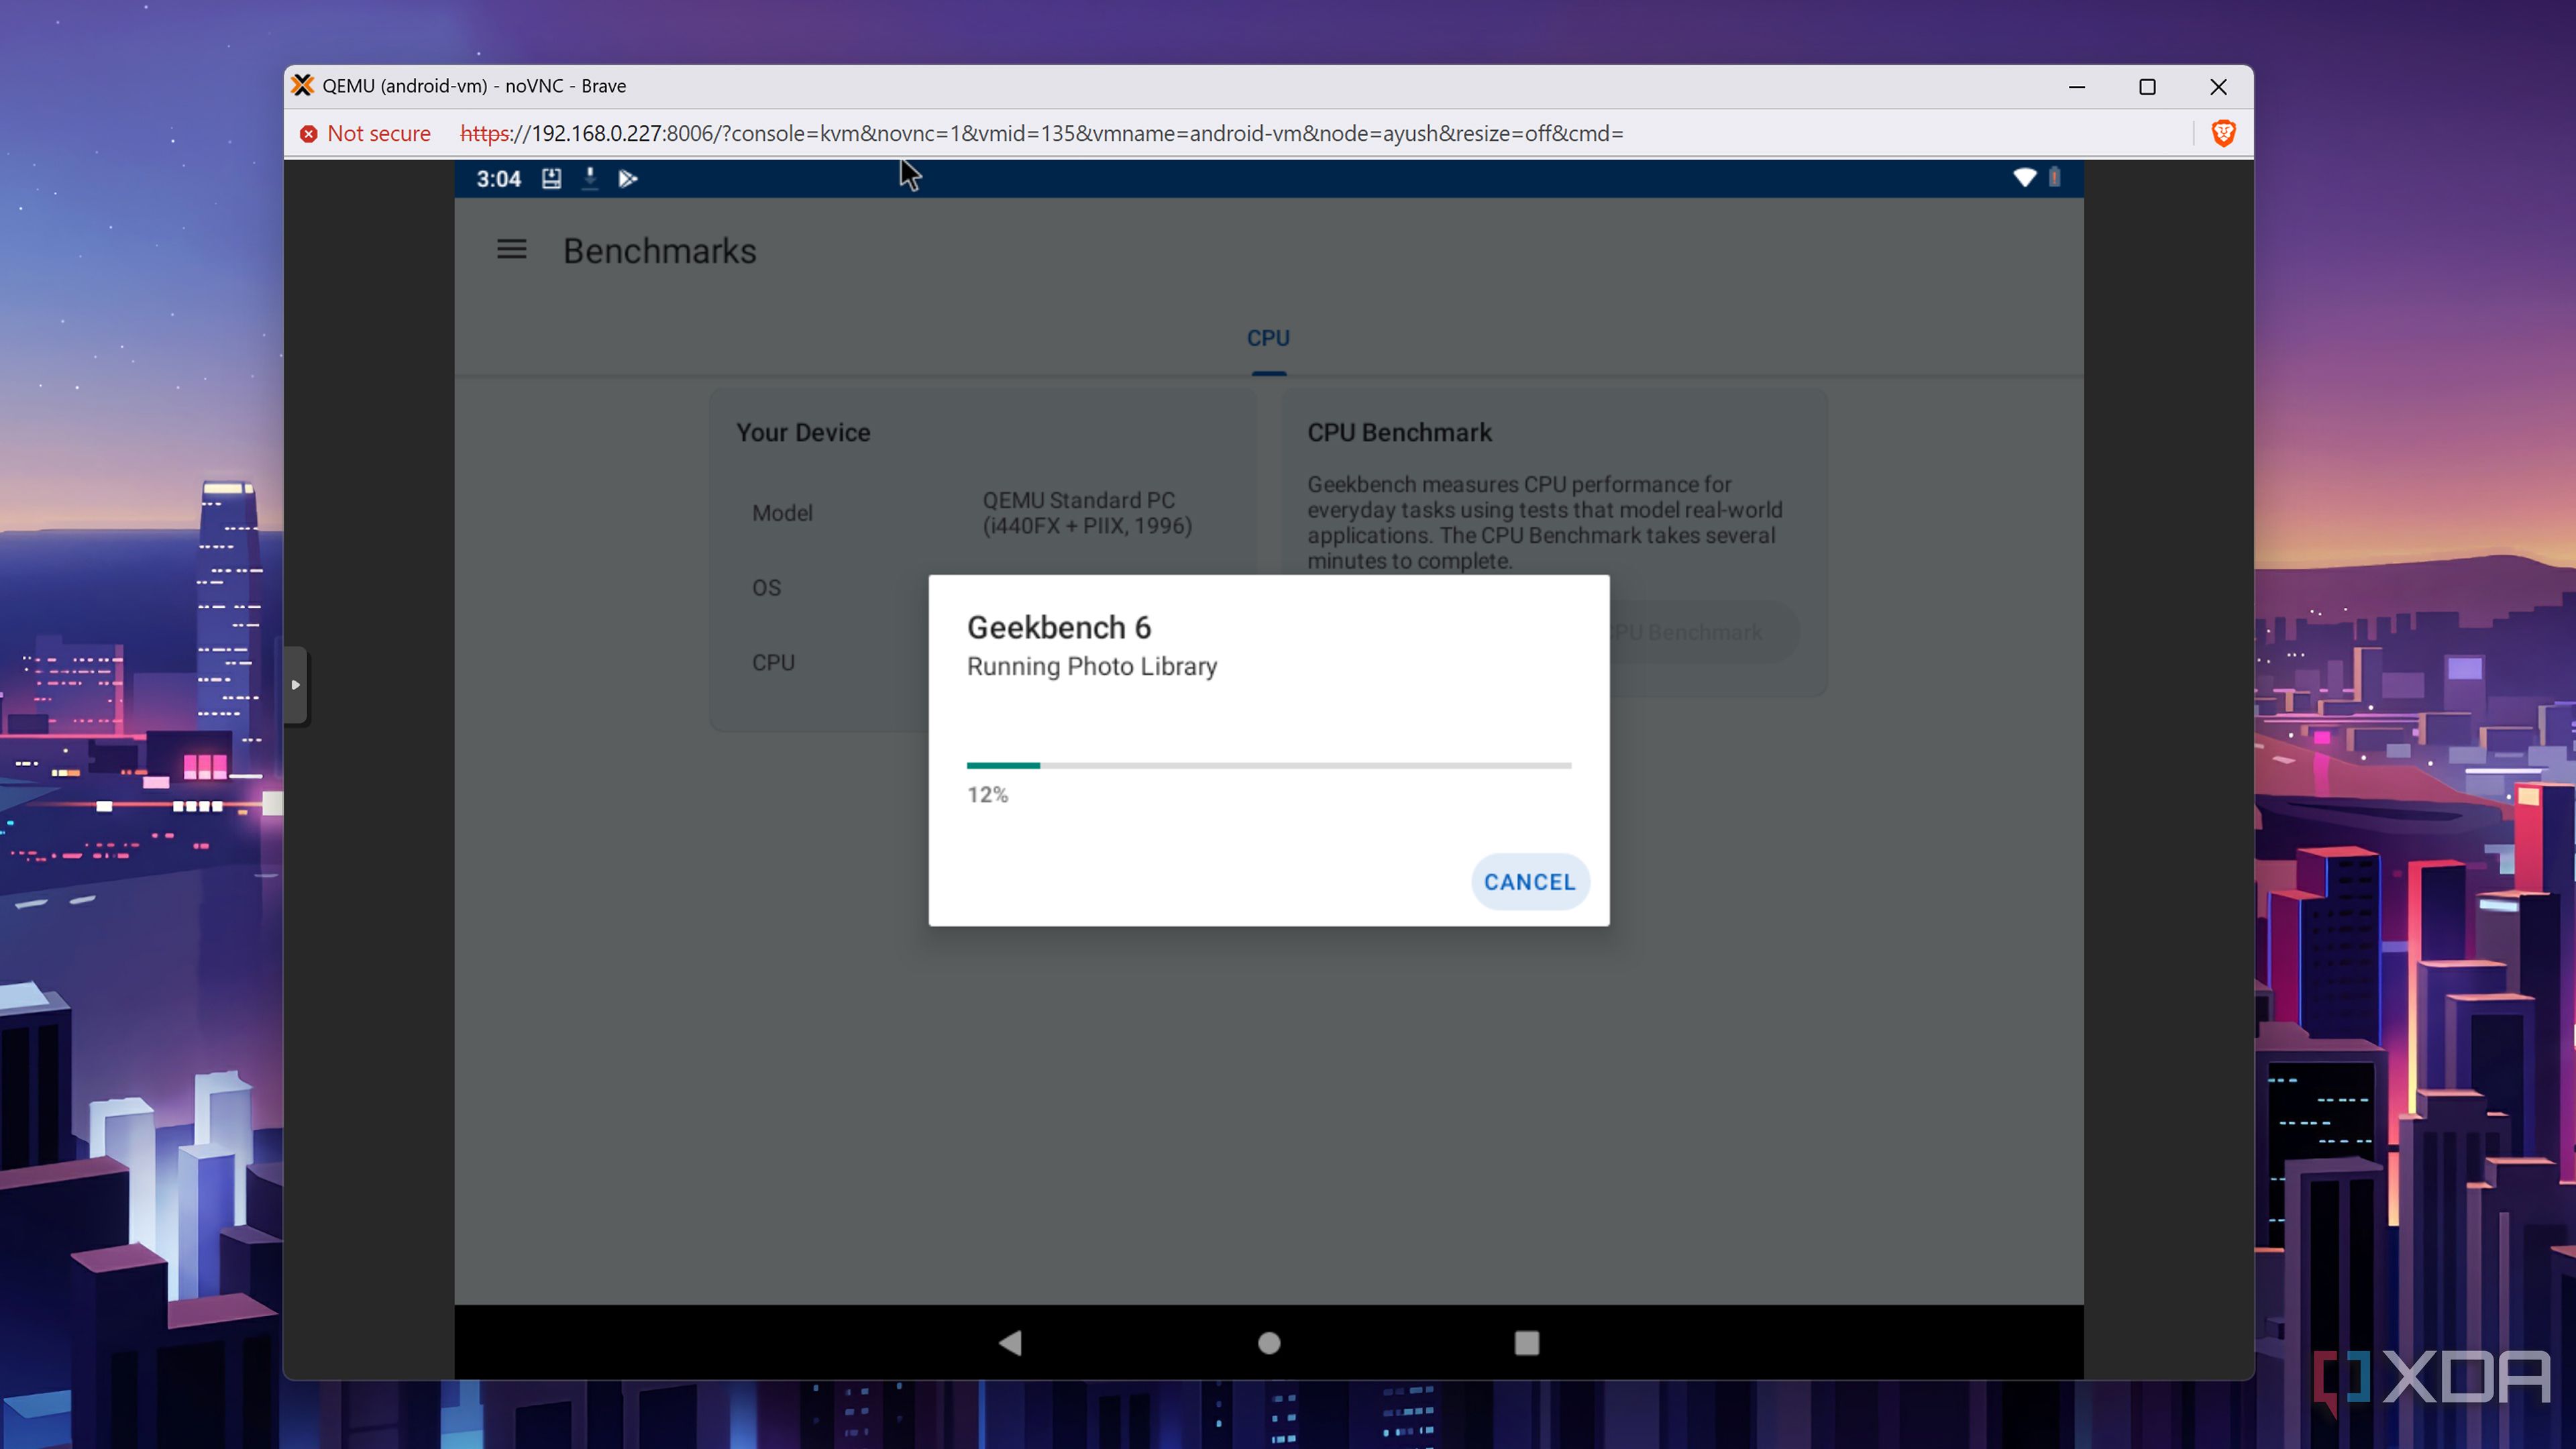Click the QEMU Standard PC model value
This screenshot has height=1449, width=2576.
tap(1087, 513)
